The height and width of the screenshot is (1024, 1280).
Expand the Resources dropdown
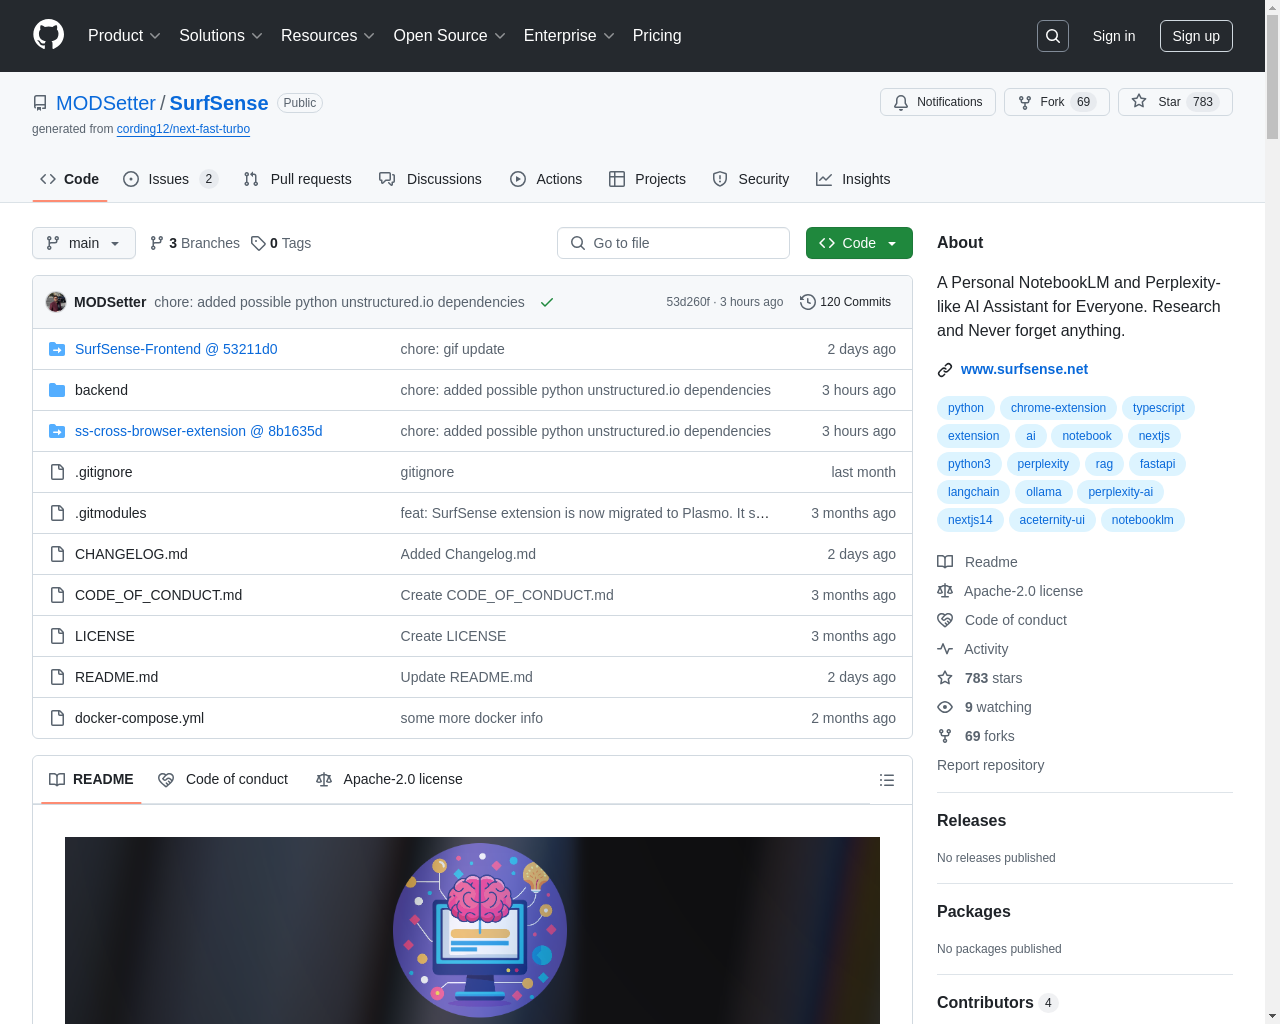[x=328, y=36]
